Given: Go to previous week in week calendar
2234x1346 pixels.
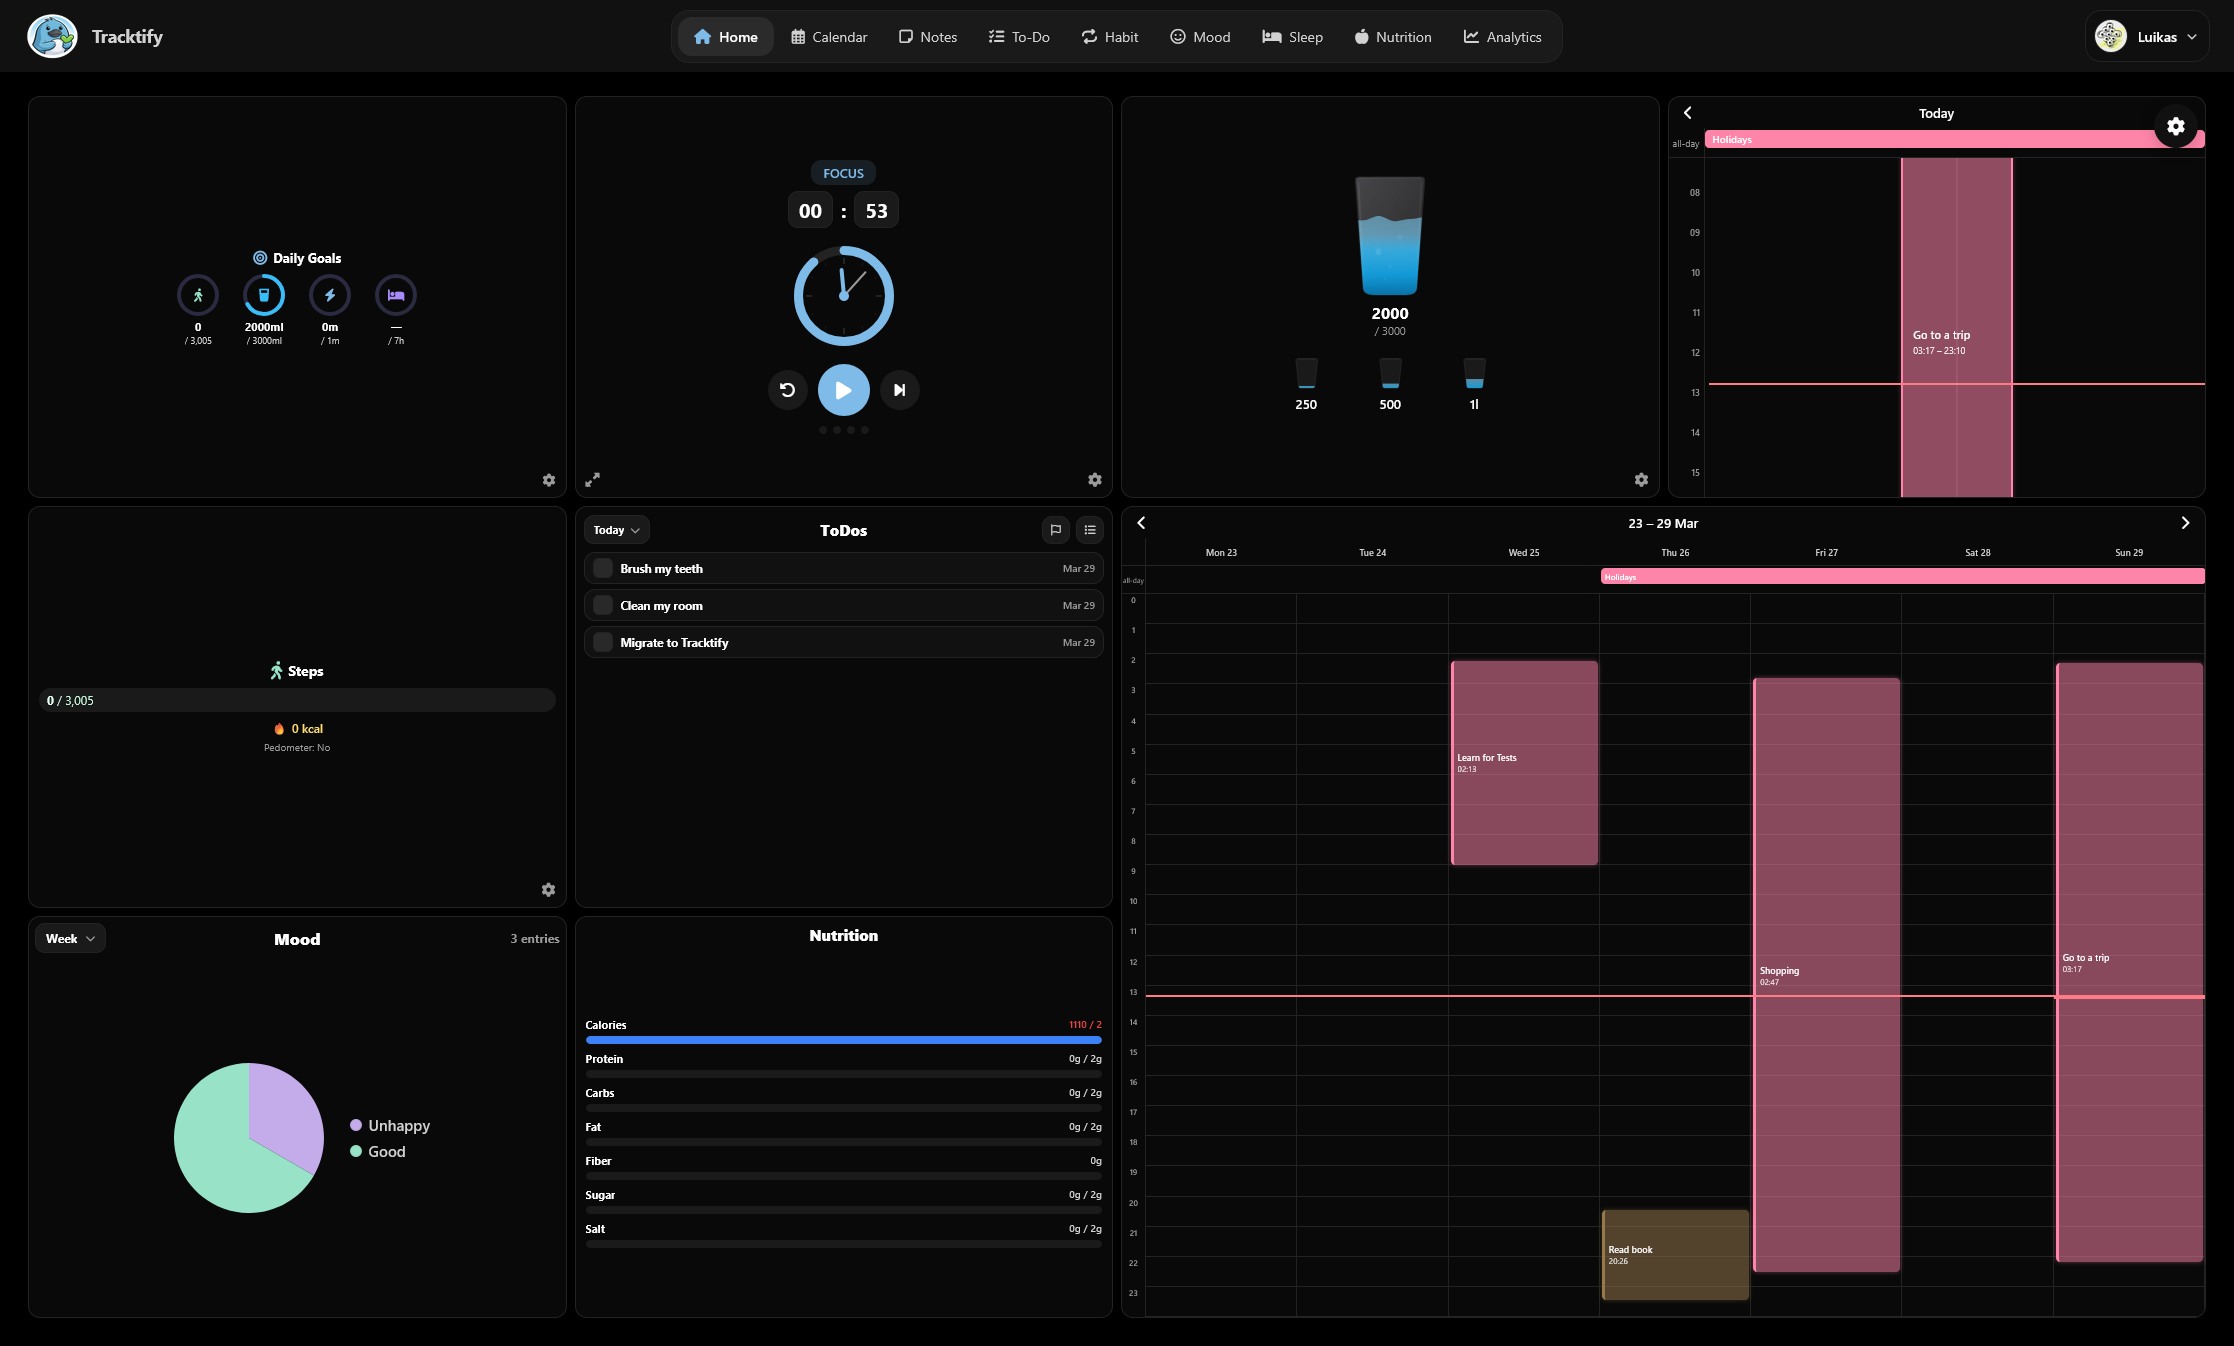Looking at the screenshot, I should 1141,523.
